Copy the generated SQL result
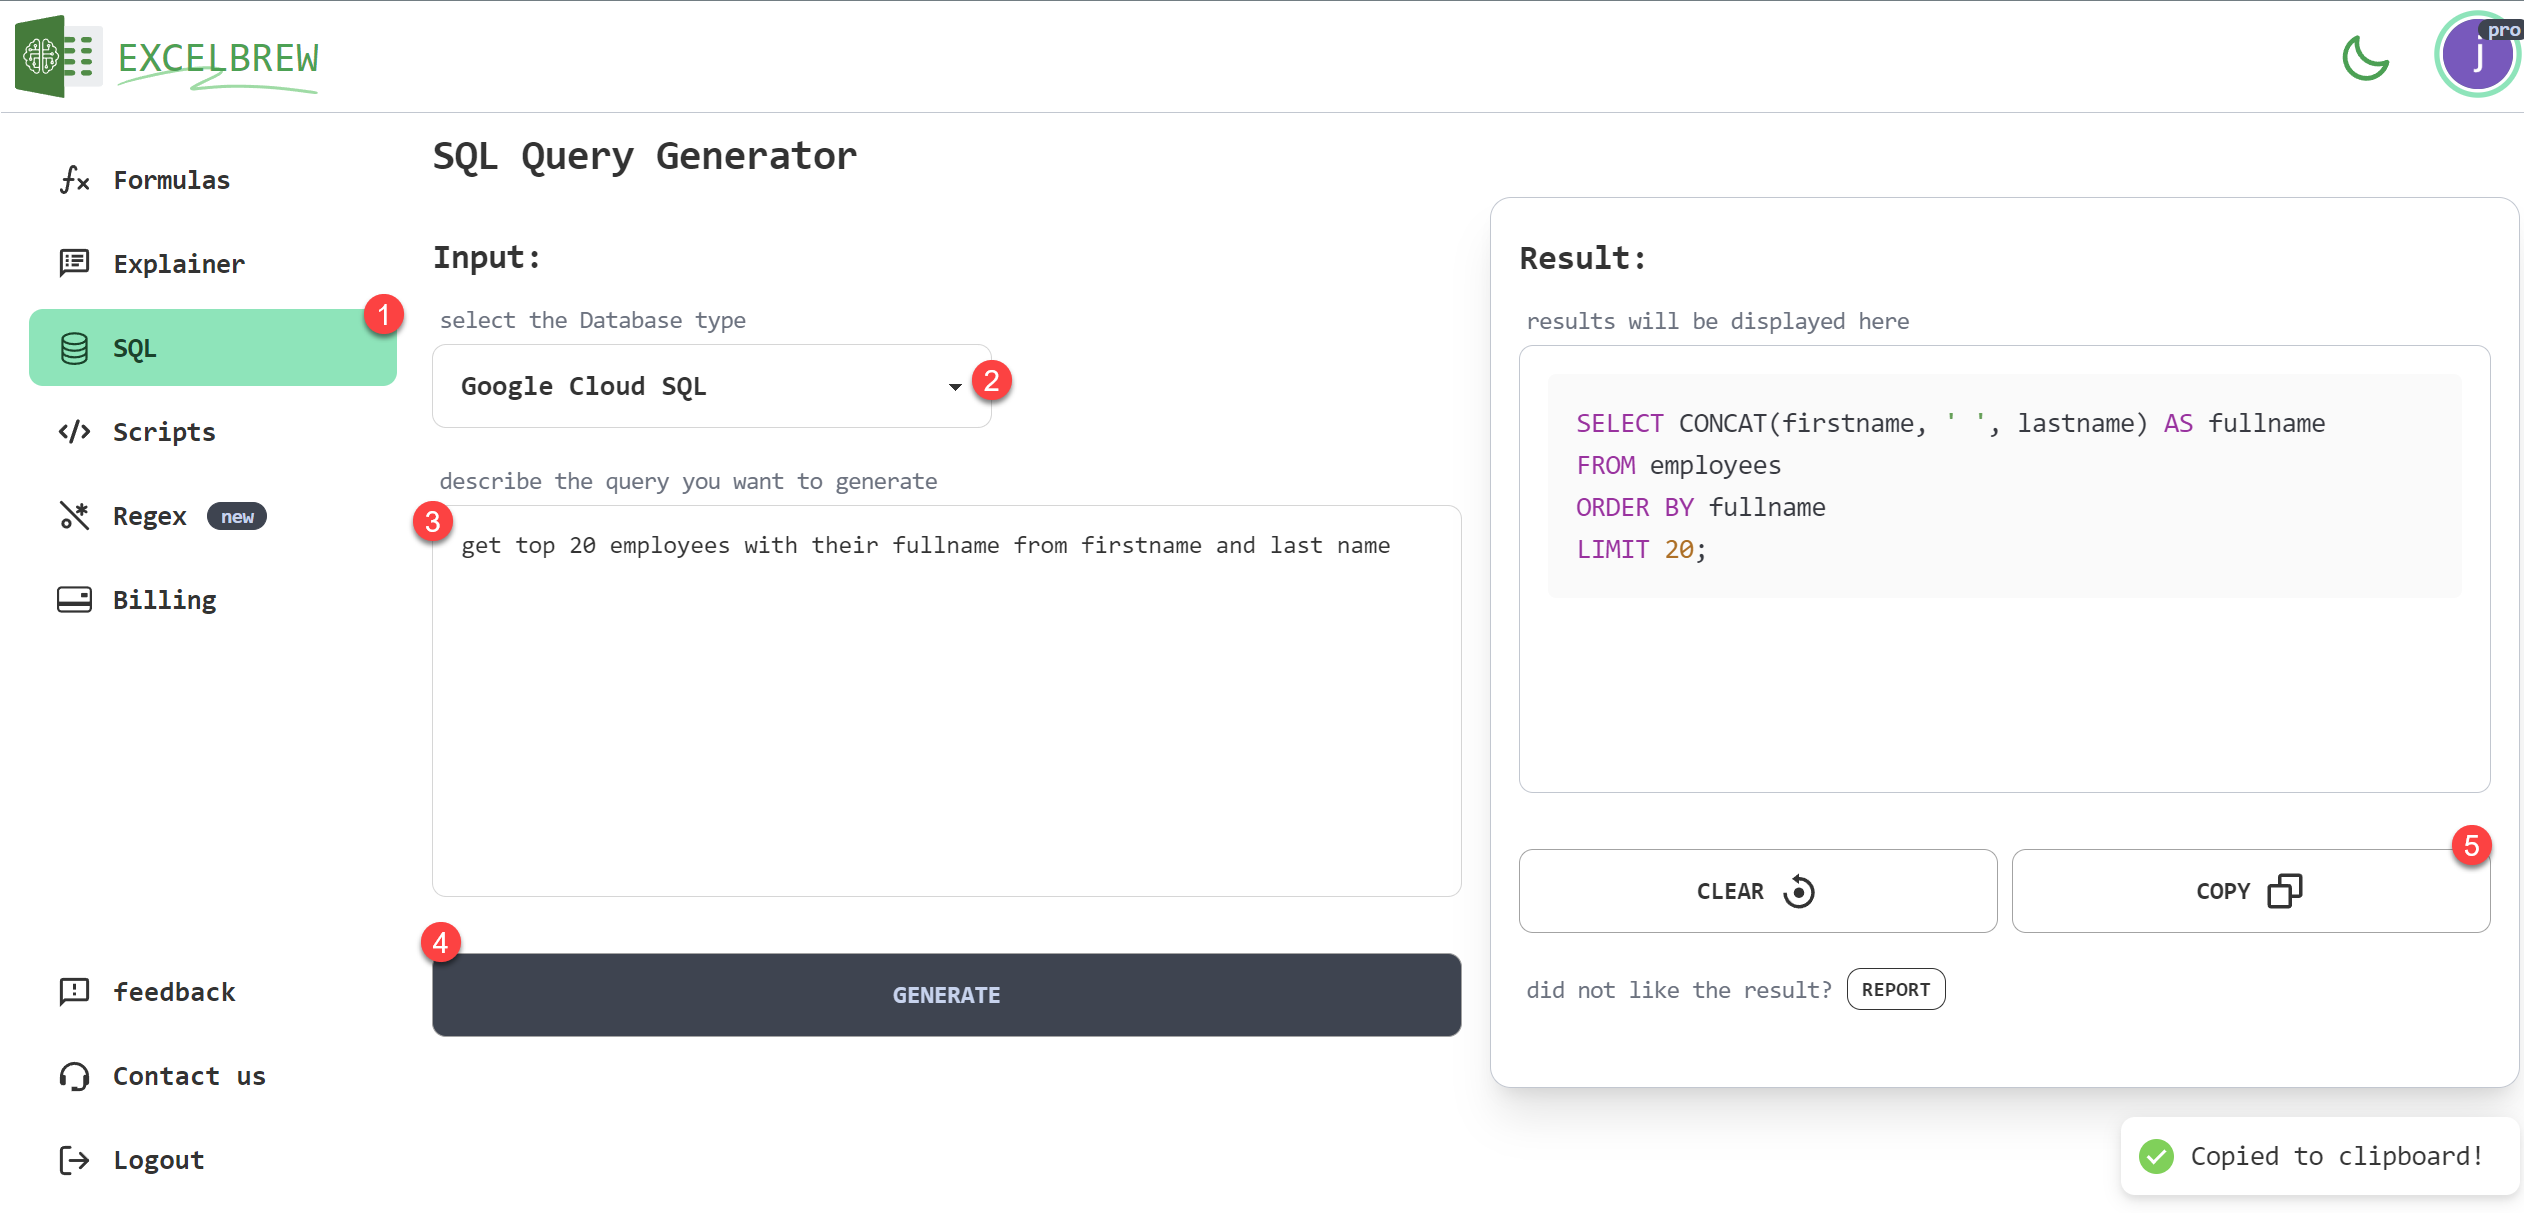 (x=2249, y=891)
